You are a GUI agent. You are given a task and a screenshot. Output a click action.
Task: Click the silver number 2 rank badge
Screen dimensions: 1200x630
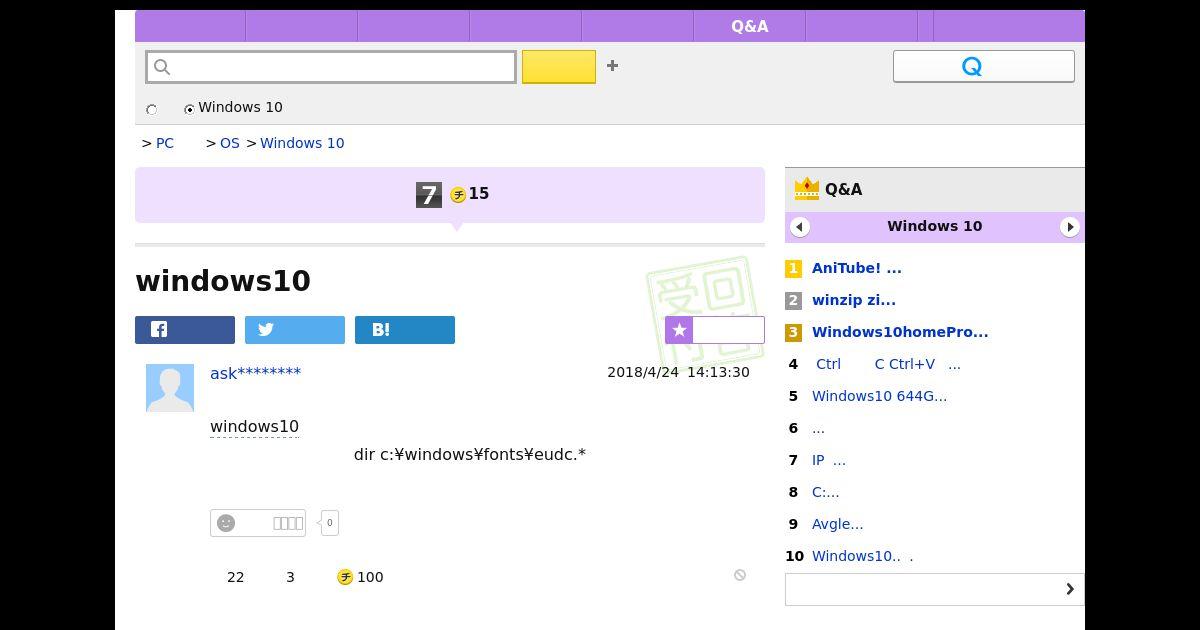(793, 300)
